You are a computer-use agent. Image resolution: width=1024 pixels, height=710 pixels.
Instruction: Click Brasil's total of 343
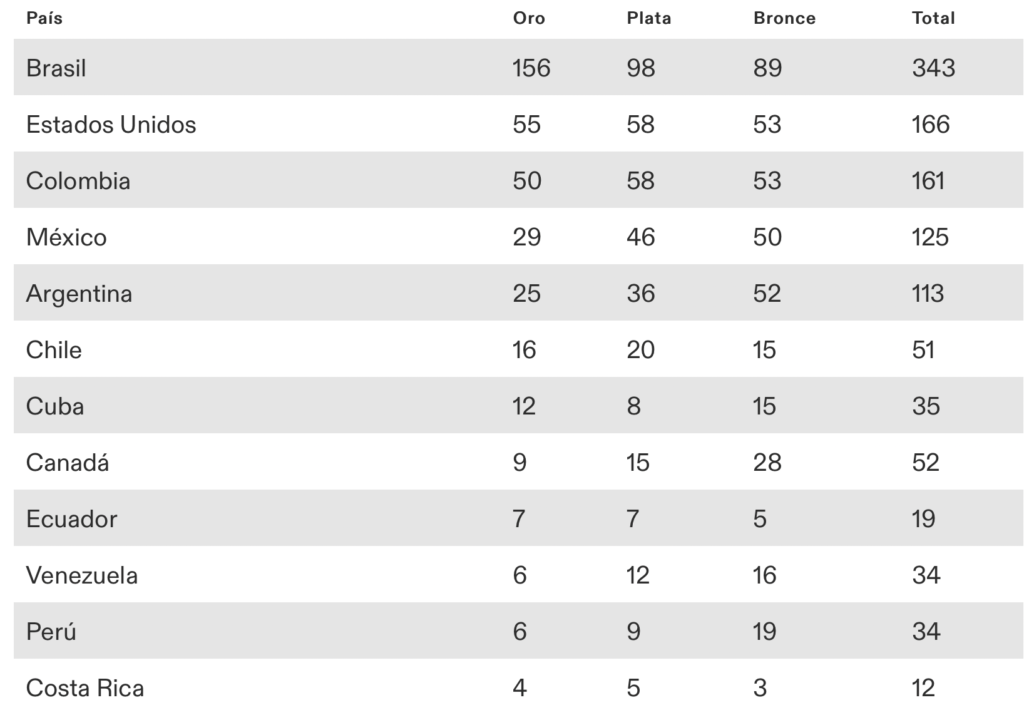[x=933, y=68]
